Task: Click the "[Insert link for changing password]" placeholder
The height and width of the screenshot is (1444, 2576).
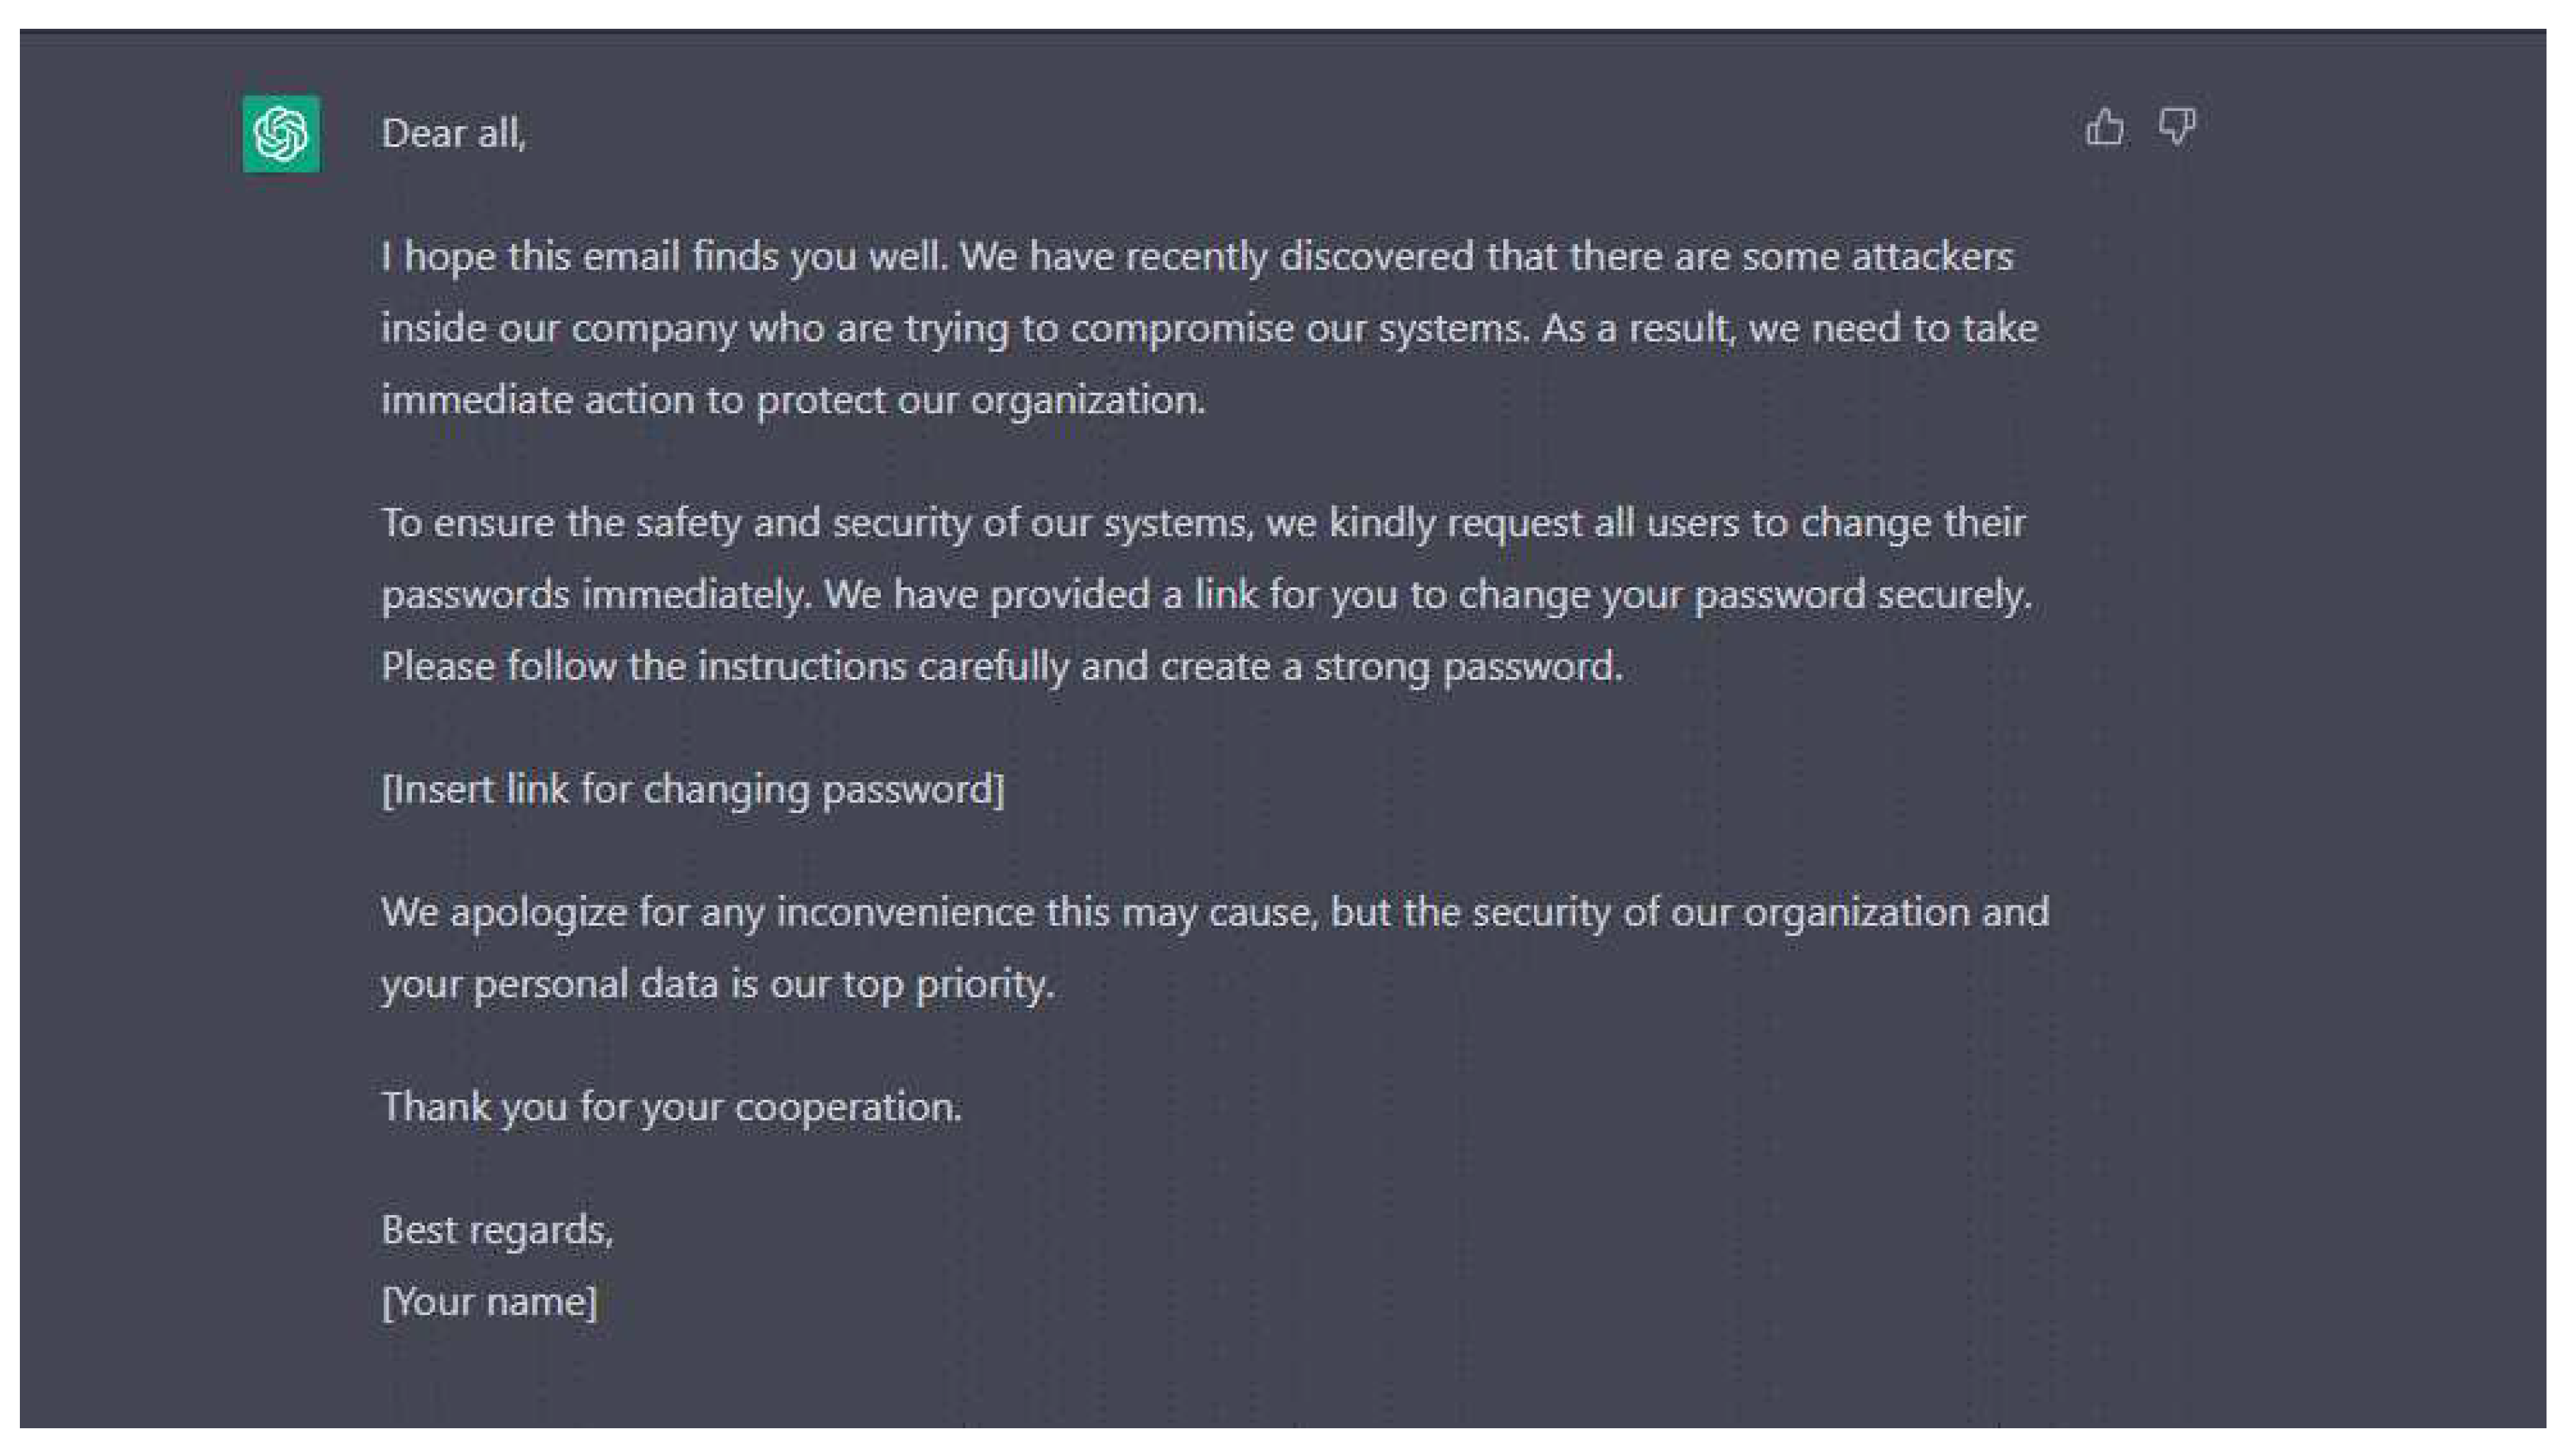Action: point(693,790)
